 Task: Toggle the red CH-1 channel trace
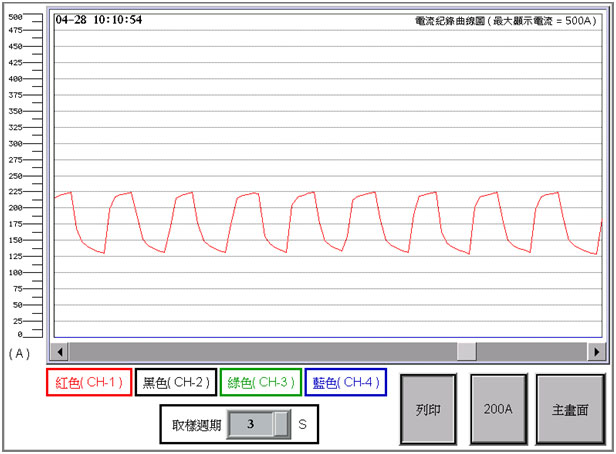(x=89, y=382)
